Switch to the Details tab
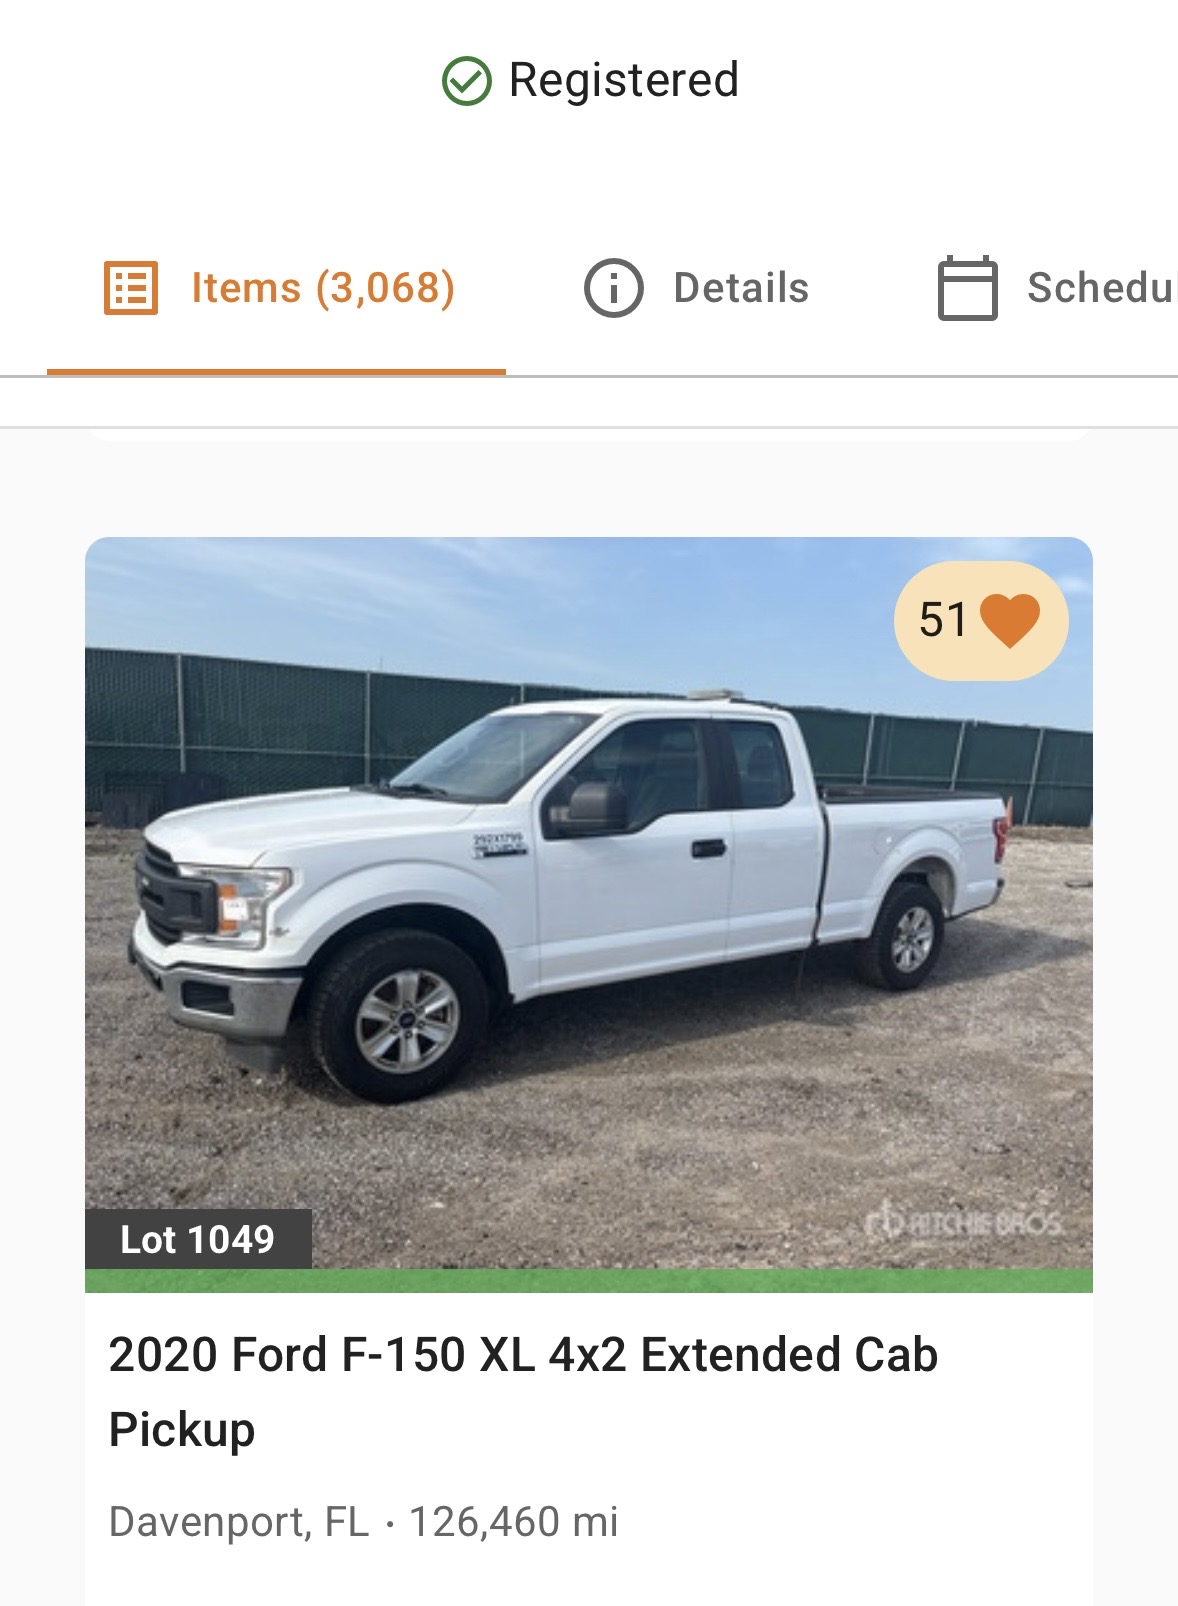The width and height of the screenshot is (1178, 1606). pyautogui.click(x=697, y=288)
